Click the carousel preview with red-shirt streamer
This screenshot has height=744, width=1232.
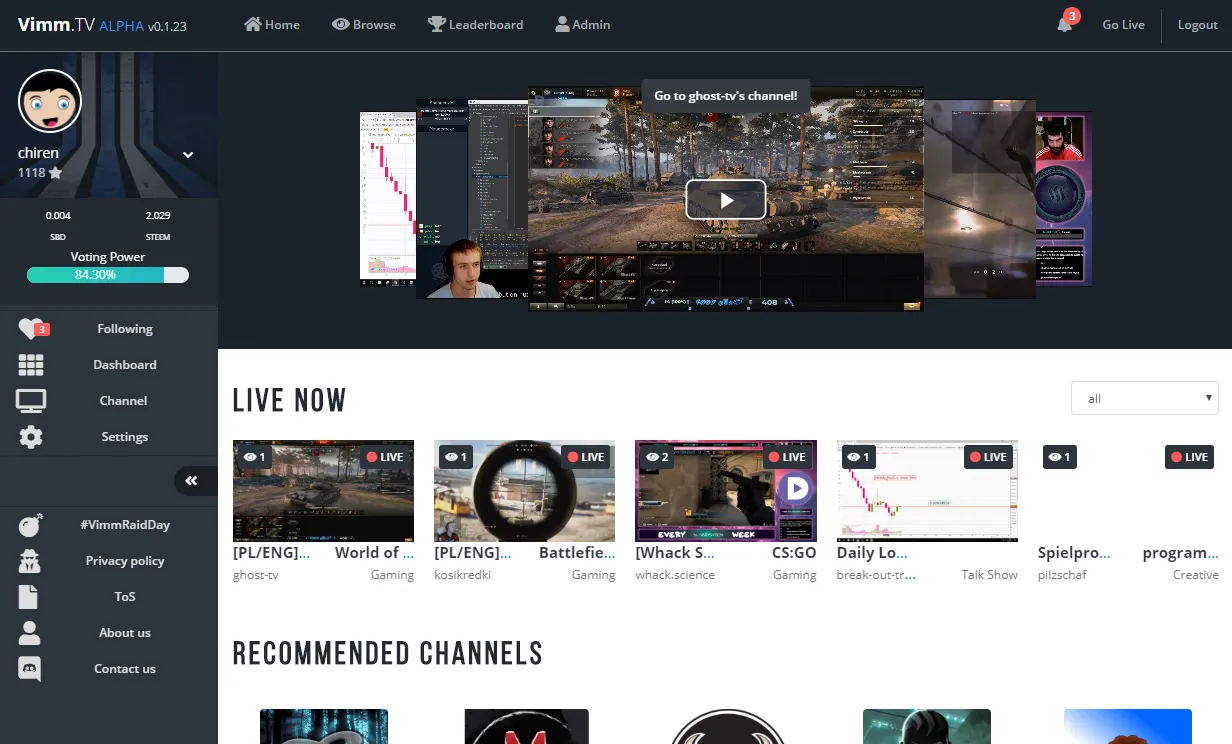click(1063, 198)
